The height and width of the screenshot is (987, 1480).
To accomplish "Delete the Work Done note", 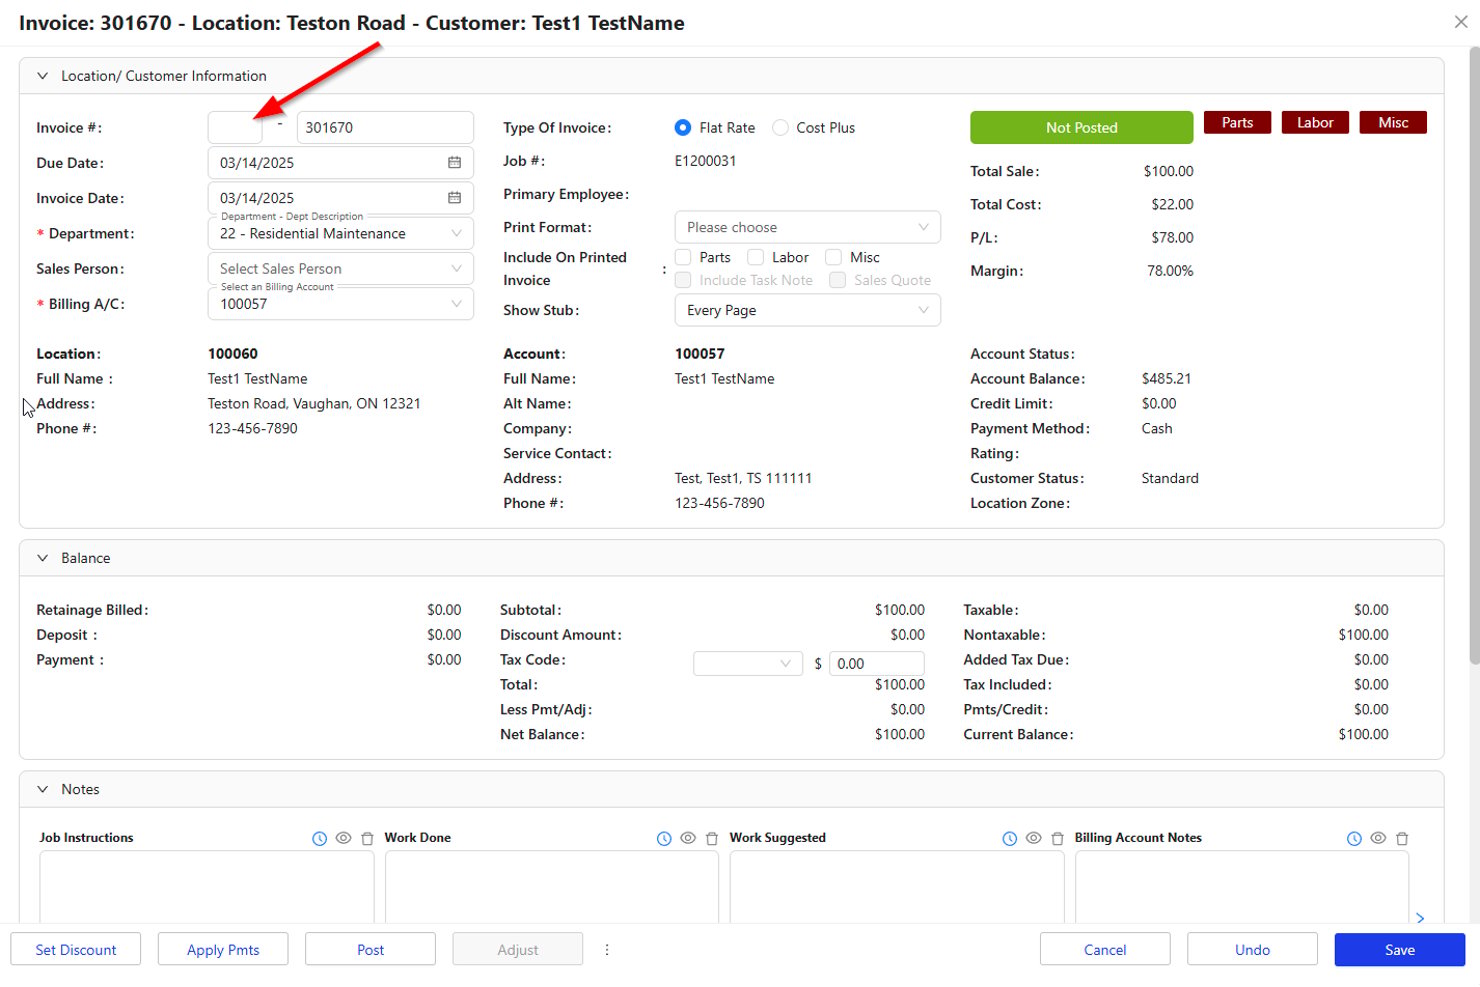I will click(712, 839).
